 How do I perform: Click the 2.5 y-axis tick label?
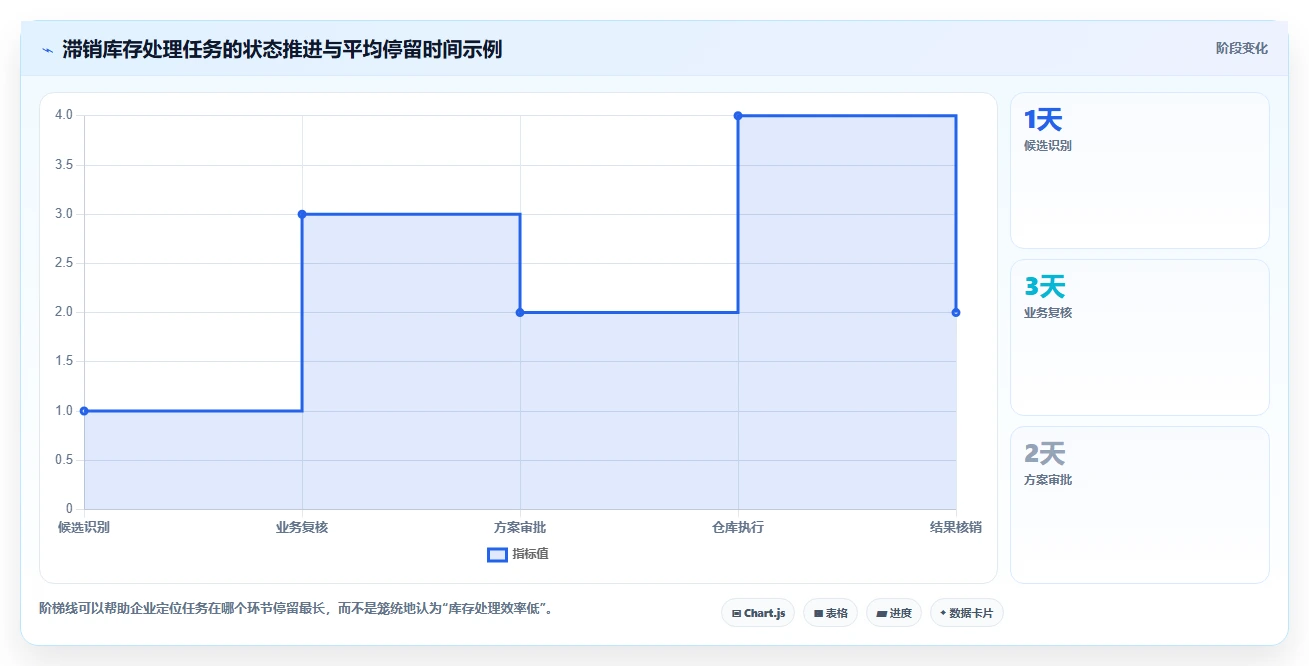[x=64, y=263]
